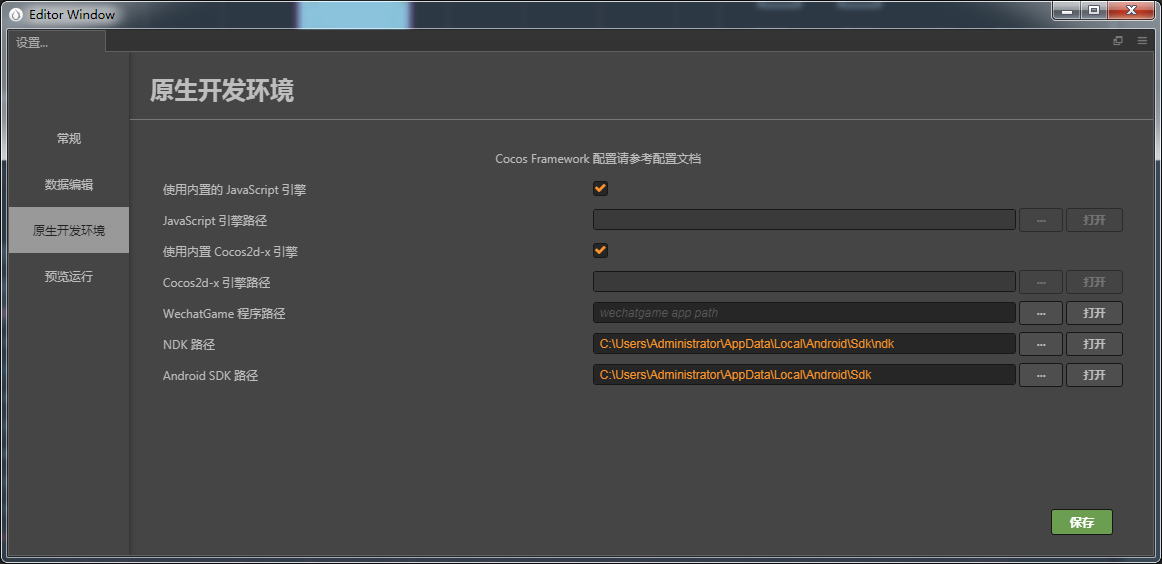Click the ... button for Cocos2d-x 引擎路径

1041,282
